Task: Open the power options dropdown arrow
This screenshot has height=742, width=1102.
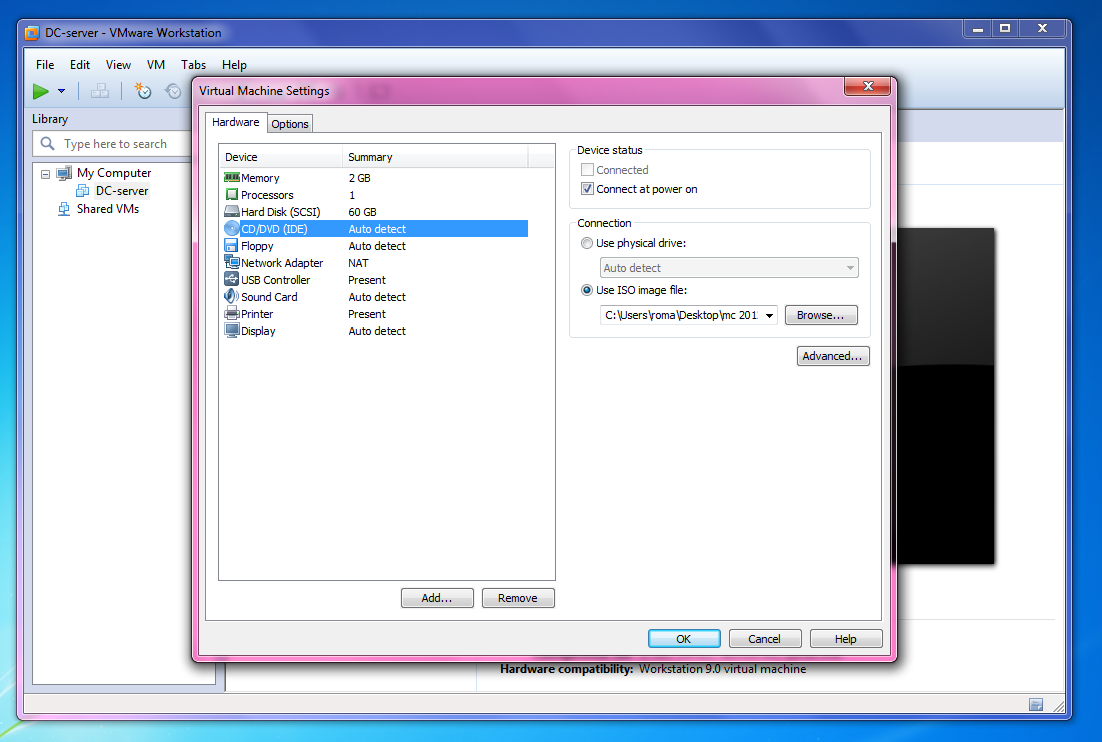Action: coord(61,91)
